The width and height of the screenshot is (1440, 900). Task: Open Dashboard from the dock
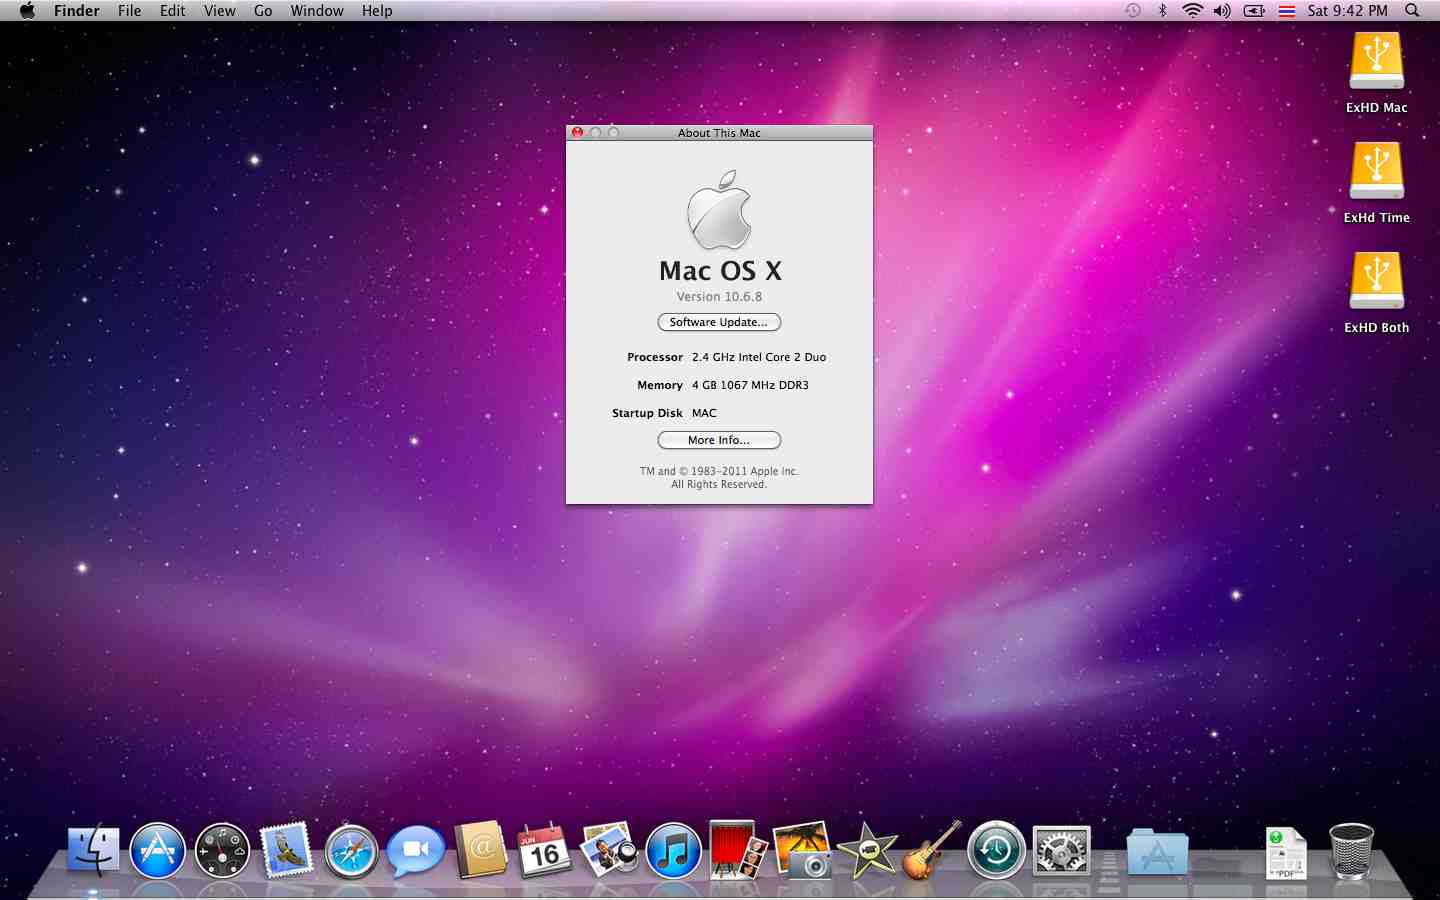point(222,851)
